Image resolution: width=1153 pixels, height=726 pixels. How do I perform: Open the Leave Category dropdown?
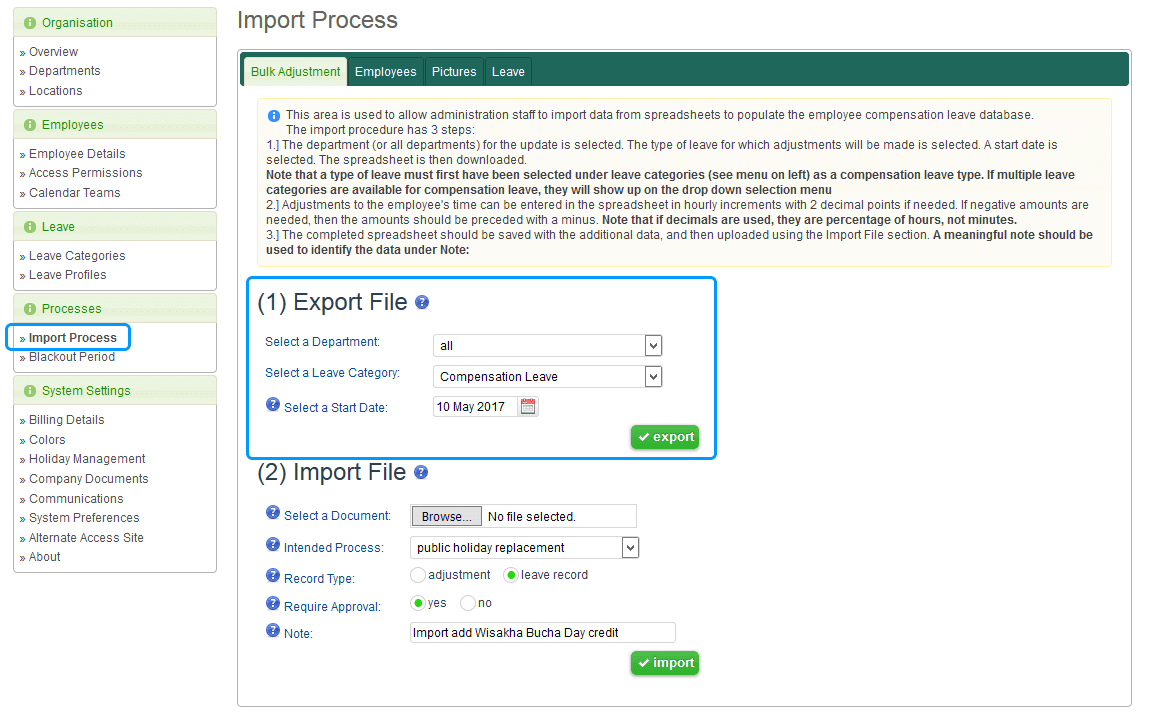[x=548, y=377]
